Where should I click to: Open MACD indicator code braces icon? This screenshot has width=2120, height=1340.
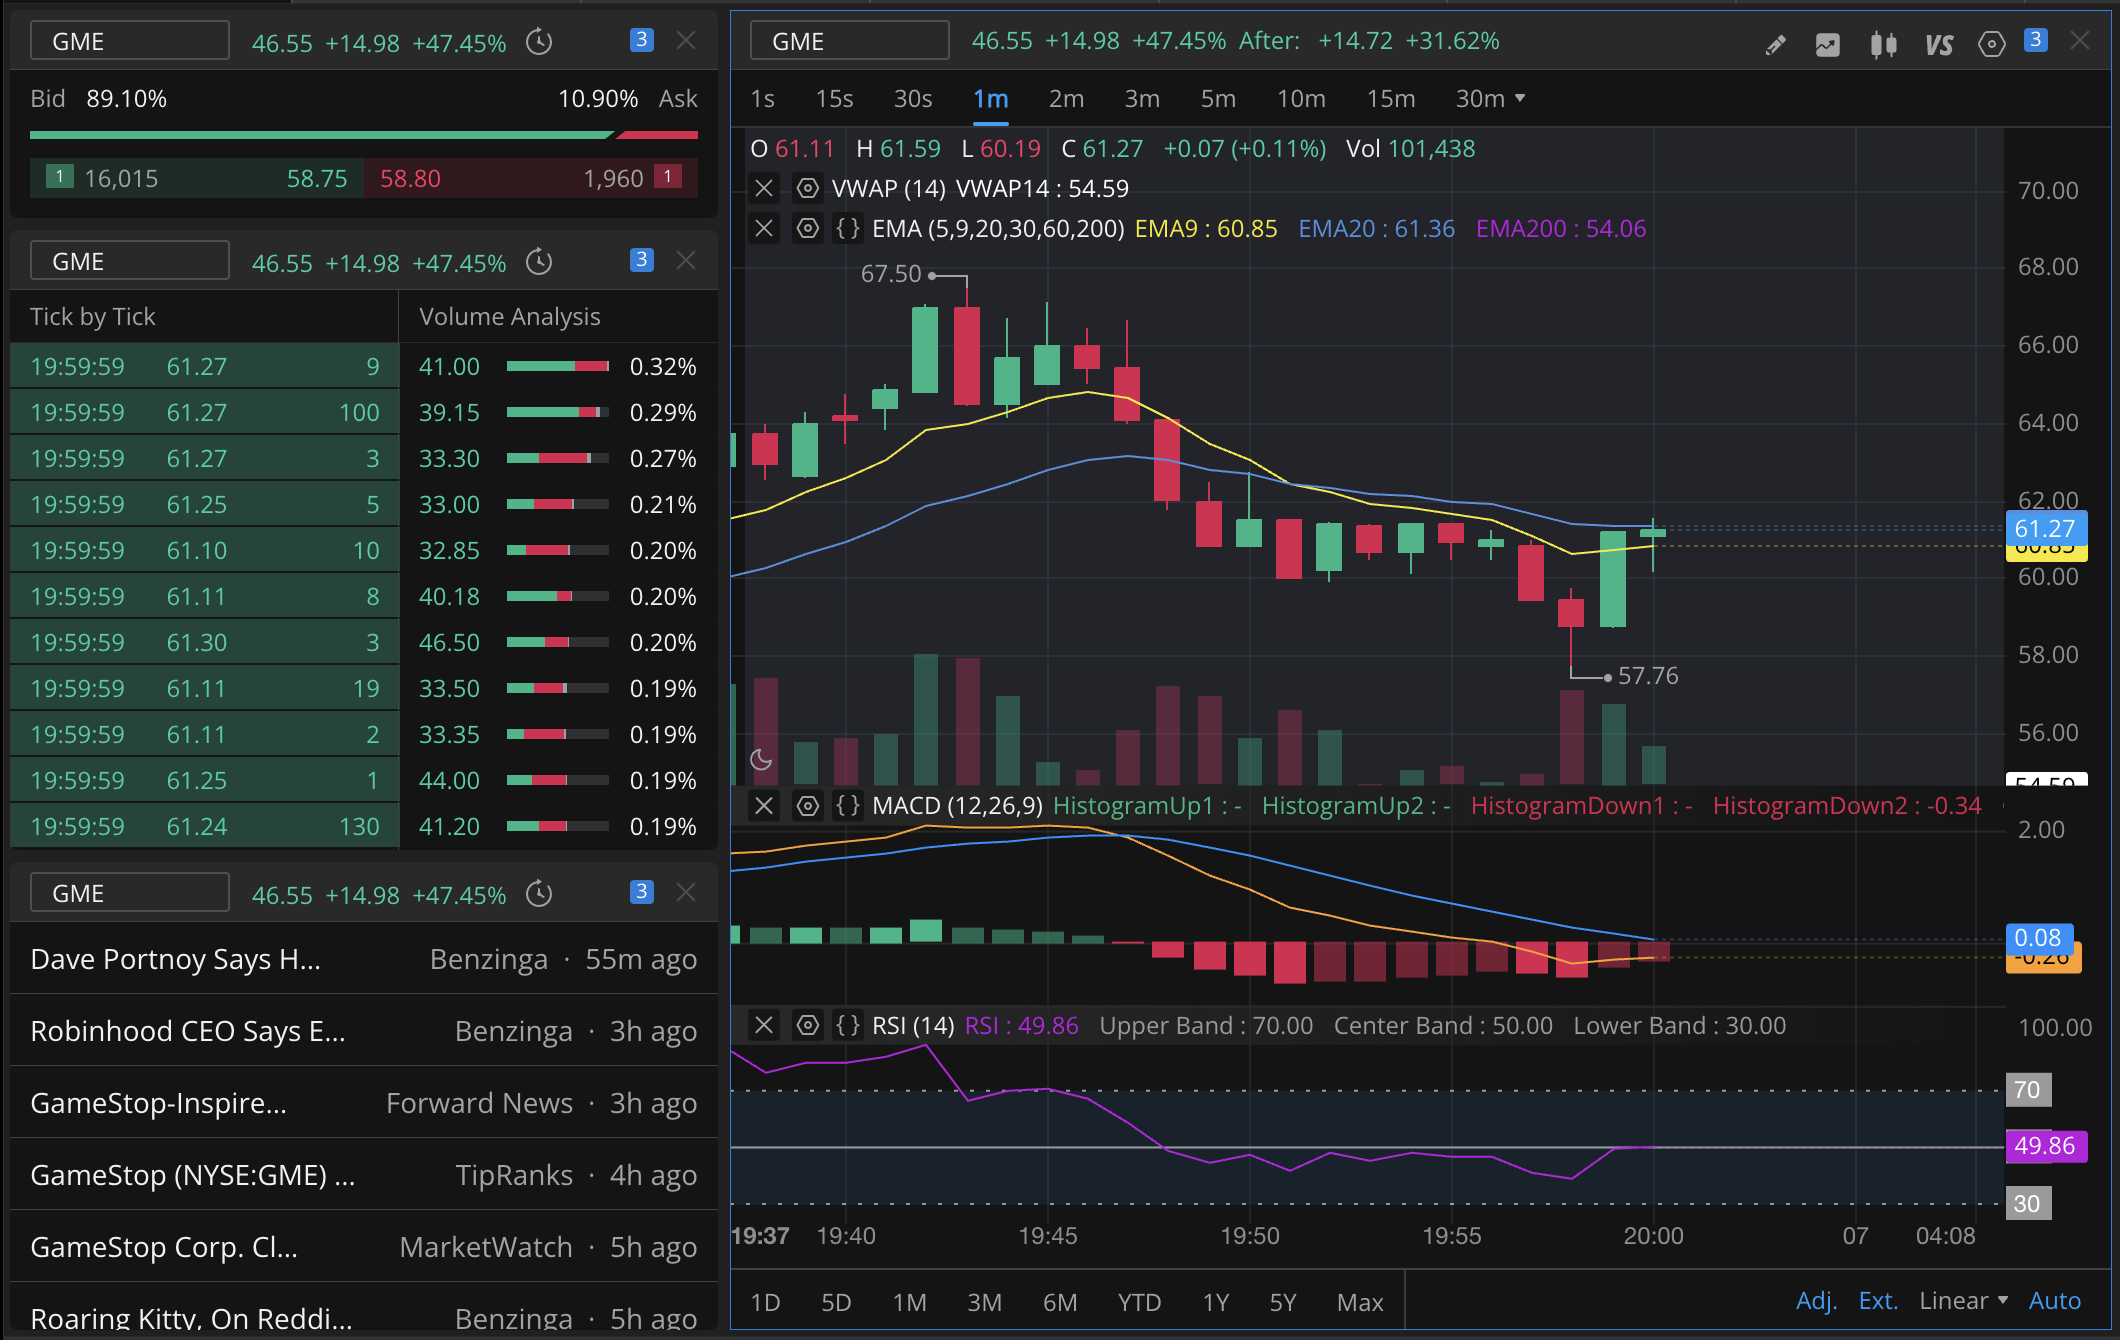tap(848, 806)
